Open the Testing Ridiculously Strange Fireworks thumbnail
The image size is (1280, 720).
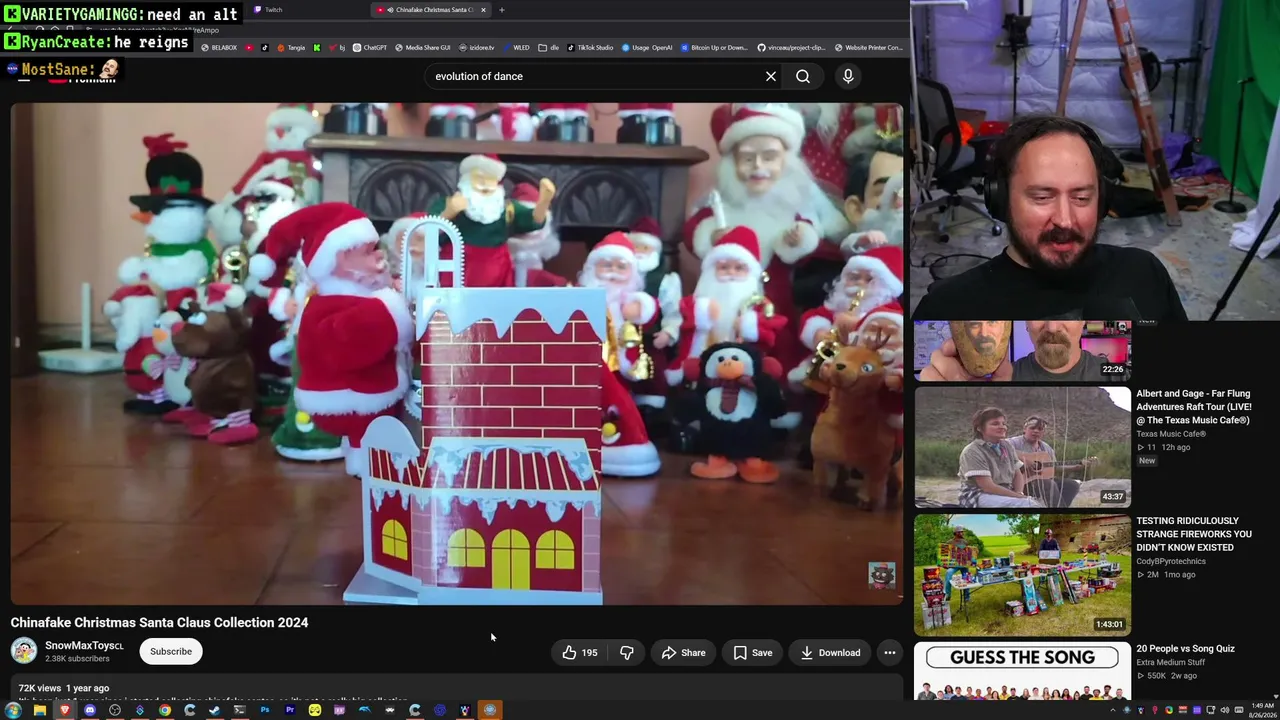tap(1022, 575)
